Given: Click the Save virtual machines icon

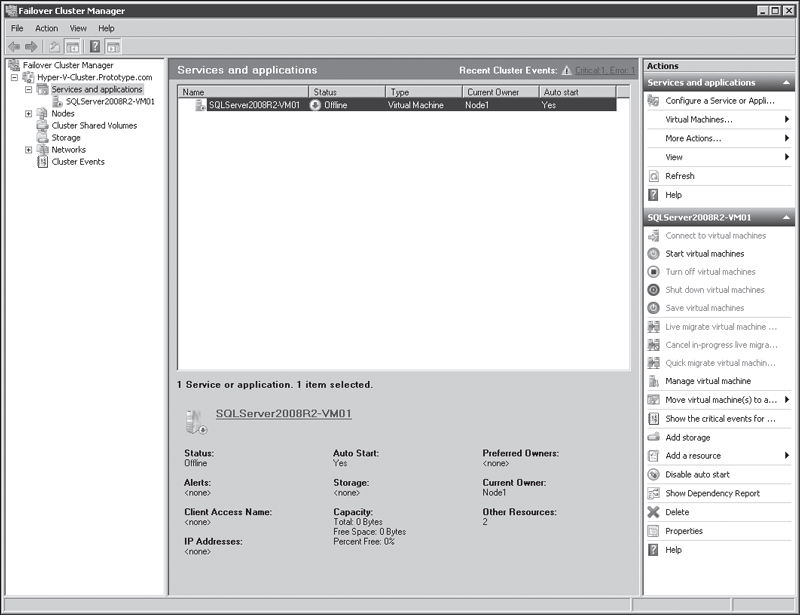Looking at the screenshot, I should pos(654,308).
